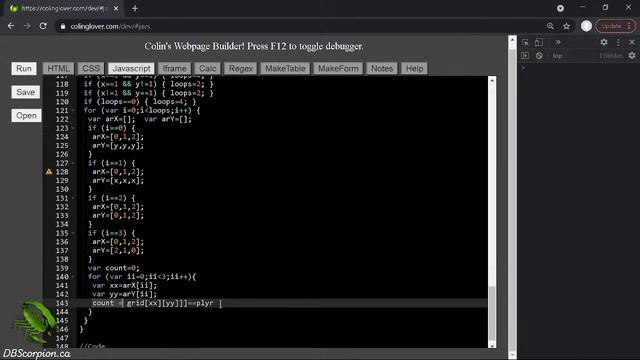Open the tab search dropdown circle icon
Image resolution: width=640 pixels, height=360 pixels.
560,8
